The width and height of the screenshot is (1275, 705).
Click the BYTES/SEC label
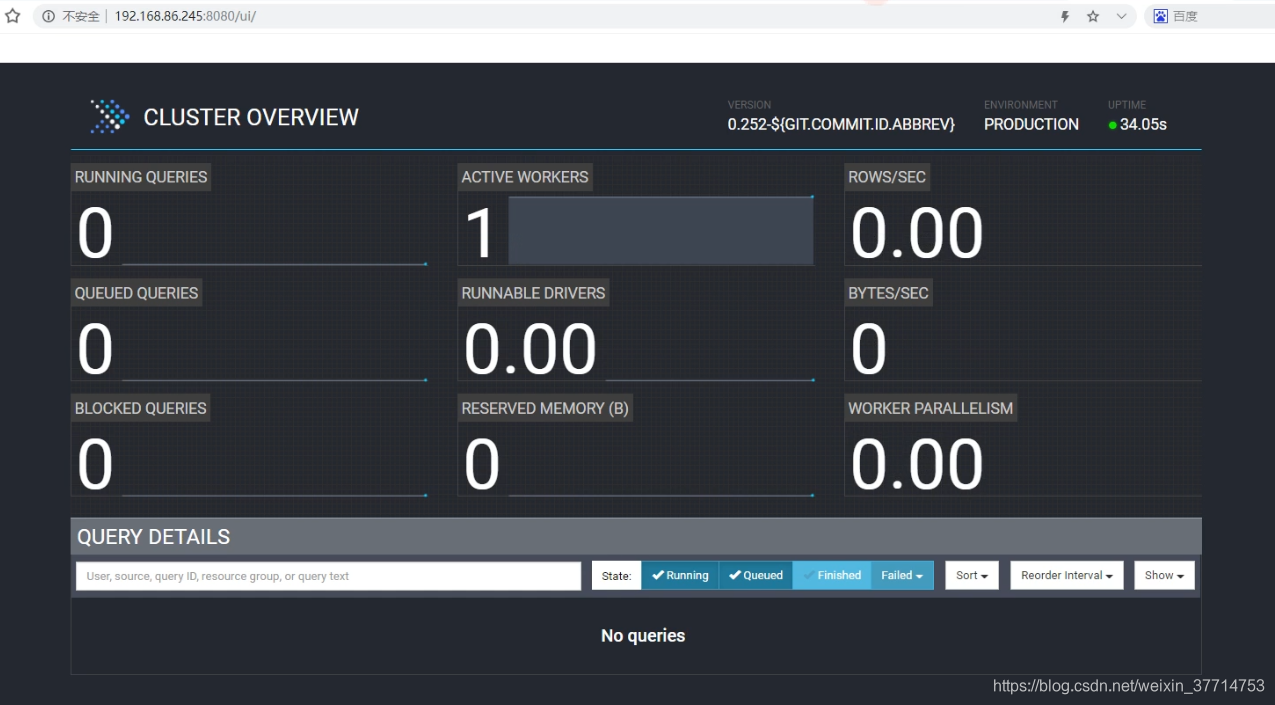pos(888,293)
